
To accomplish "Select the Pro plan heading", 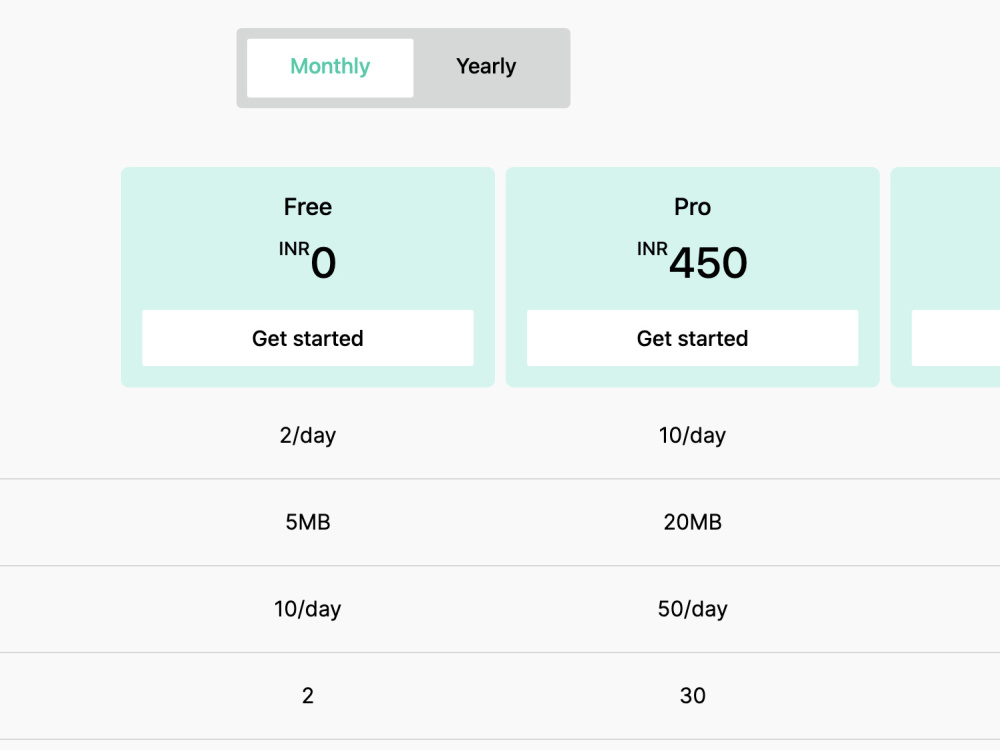I will (x=692, y=207).
